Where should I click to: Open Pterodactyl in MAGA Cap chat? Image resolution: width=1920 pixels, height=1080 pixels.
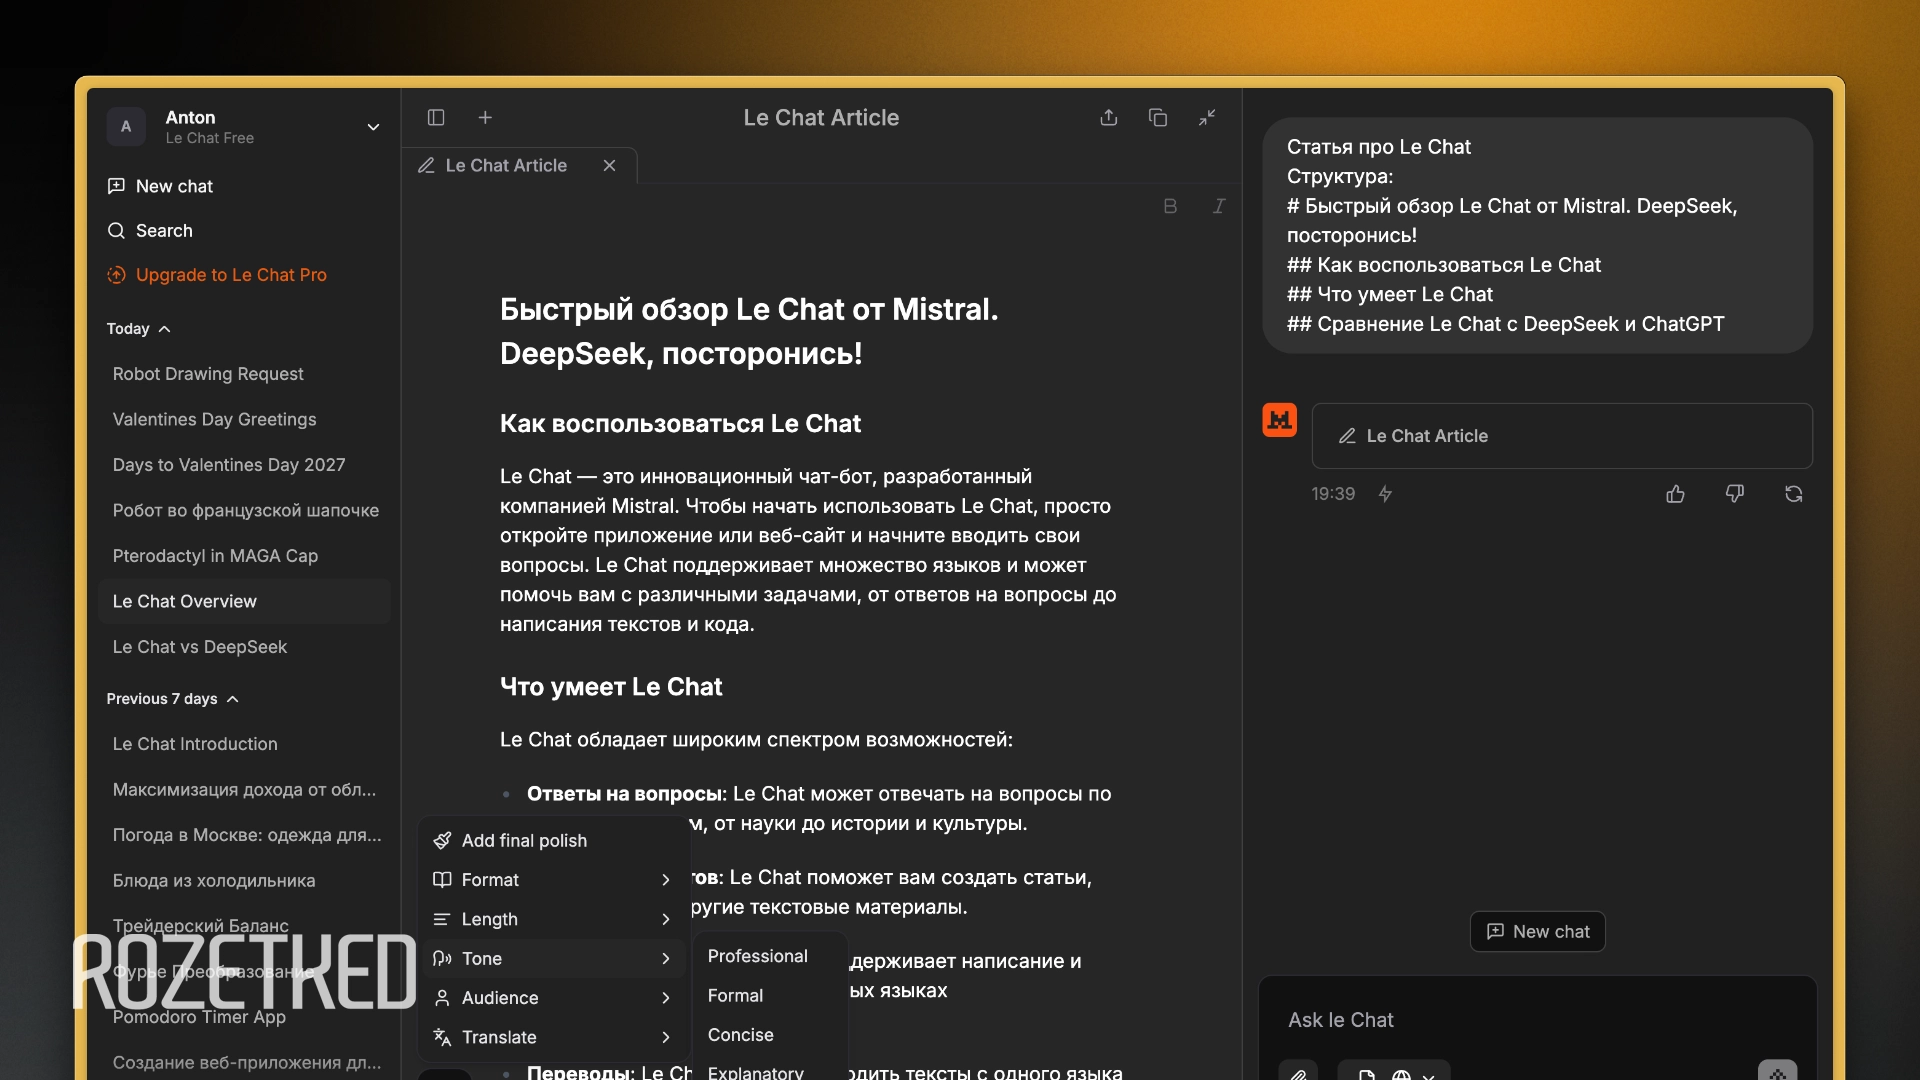click(244, 556)
